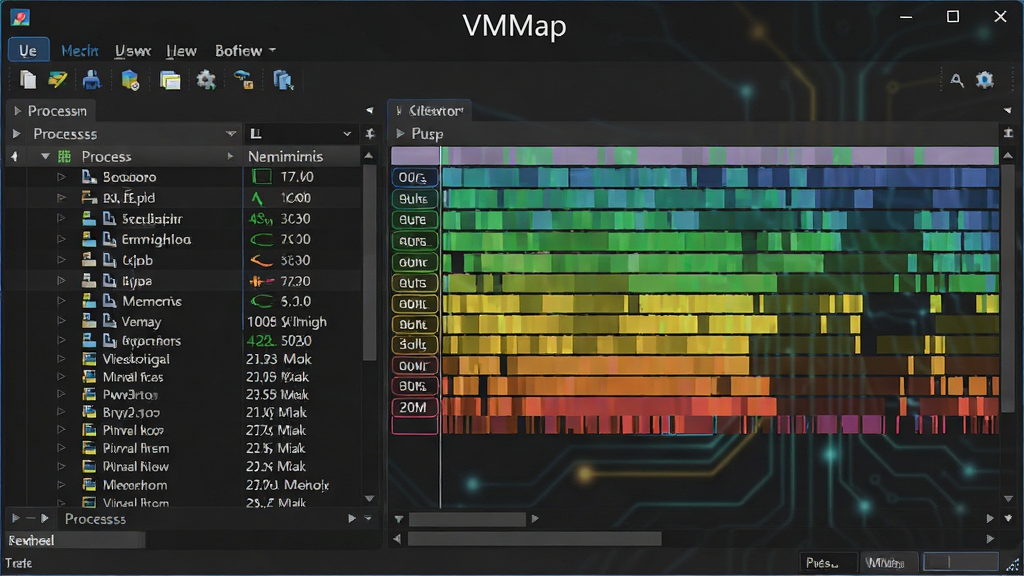The image size is (1024, 576).
Task: Click the 27.70J Meholx value
Action: point(287,485)
